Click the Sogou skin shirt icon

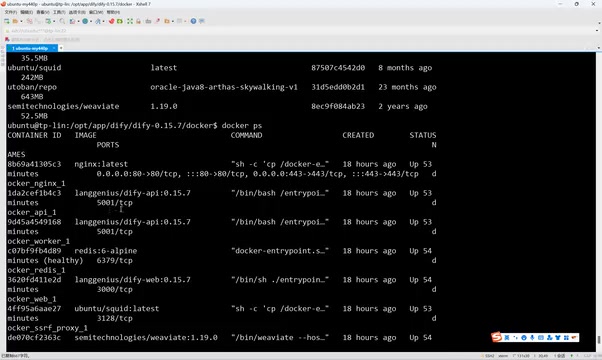click(557, 337)
